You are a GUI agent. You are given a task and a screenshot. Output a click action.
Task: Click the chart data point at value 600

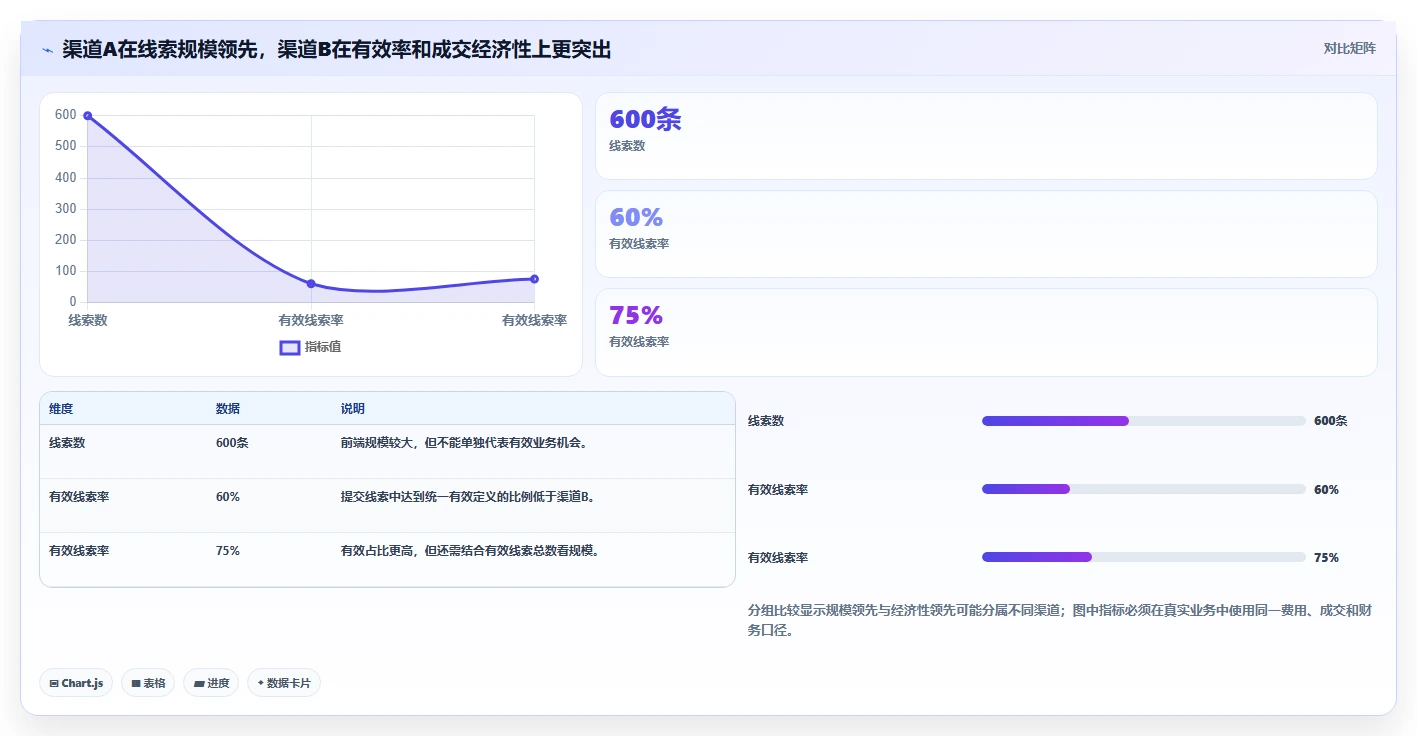pyautogui.click(x=88, y=116)
